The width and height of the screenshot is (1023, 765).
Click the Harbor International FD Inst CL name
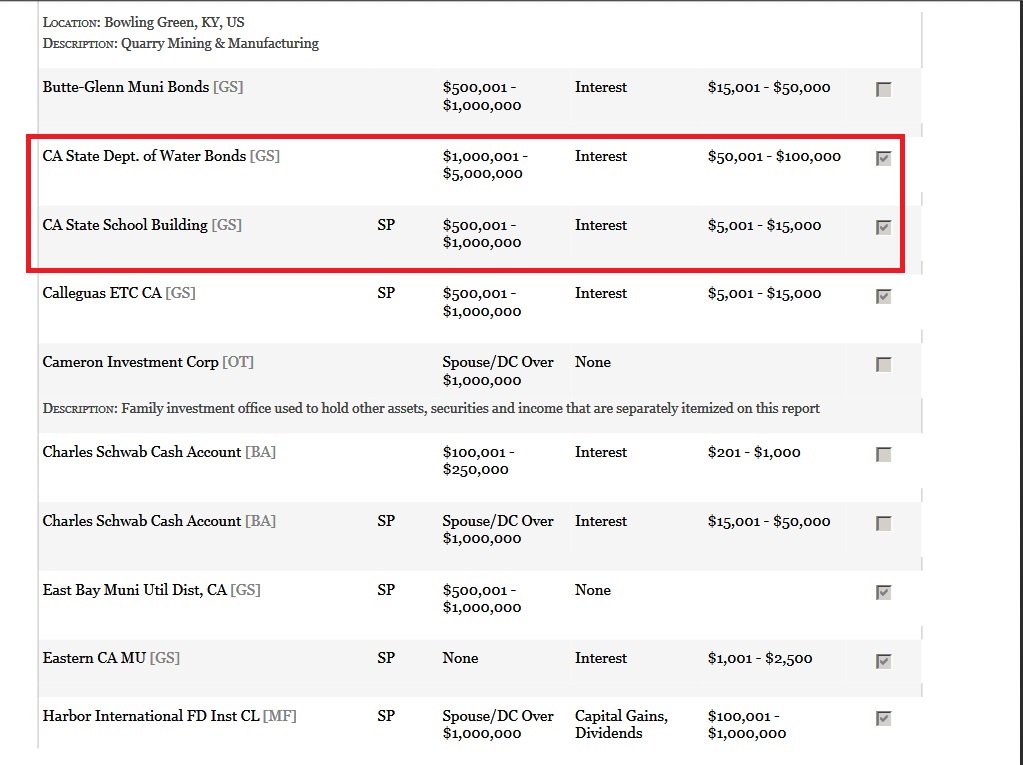[150, 716]
